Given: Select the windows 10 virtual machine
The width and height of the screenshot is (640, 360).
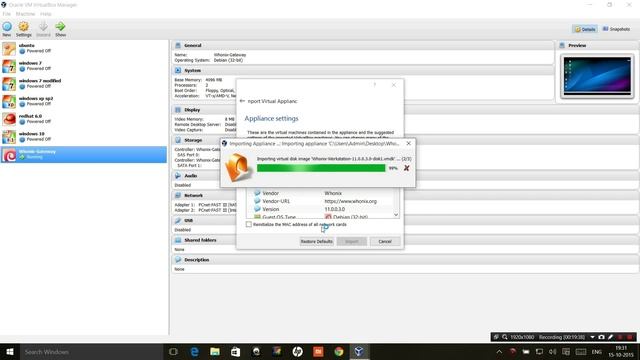Looking at the screenshot, I should point(84,136).
